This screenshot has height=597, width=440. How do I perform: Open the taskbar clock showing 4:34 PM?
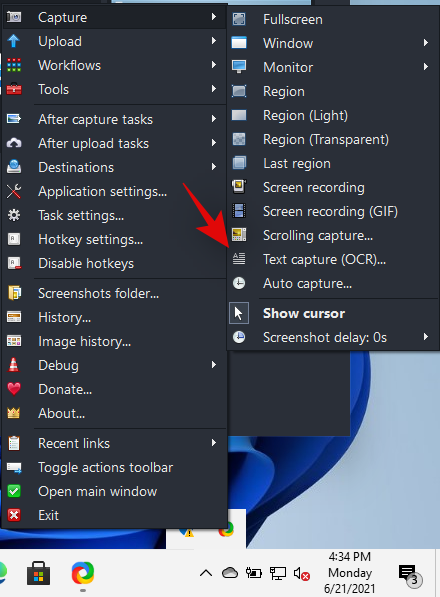click(350, 573)
